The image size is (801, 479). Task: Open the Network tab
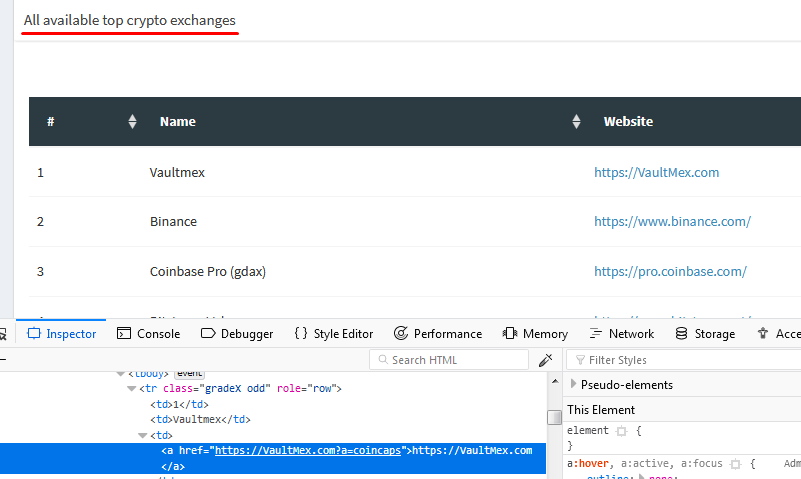pyautogui.click(x=621, y=333)
